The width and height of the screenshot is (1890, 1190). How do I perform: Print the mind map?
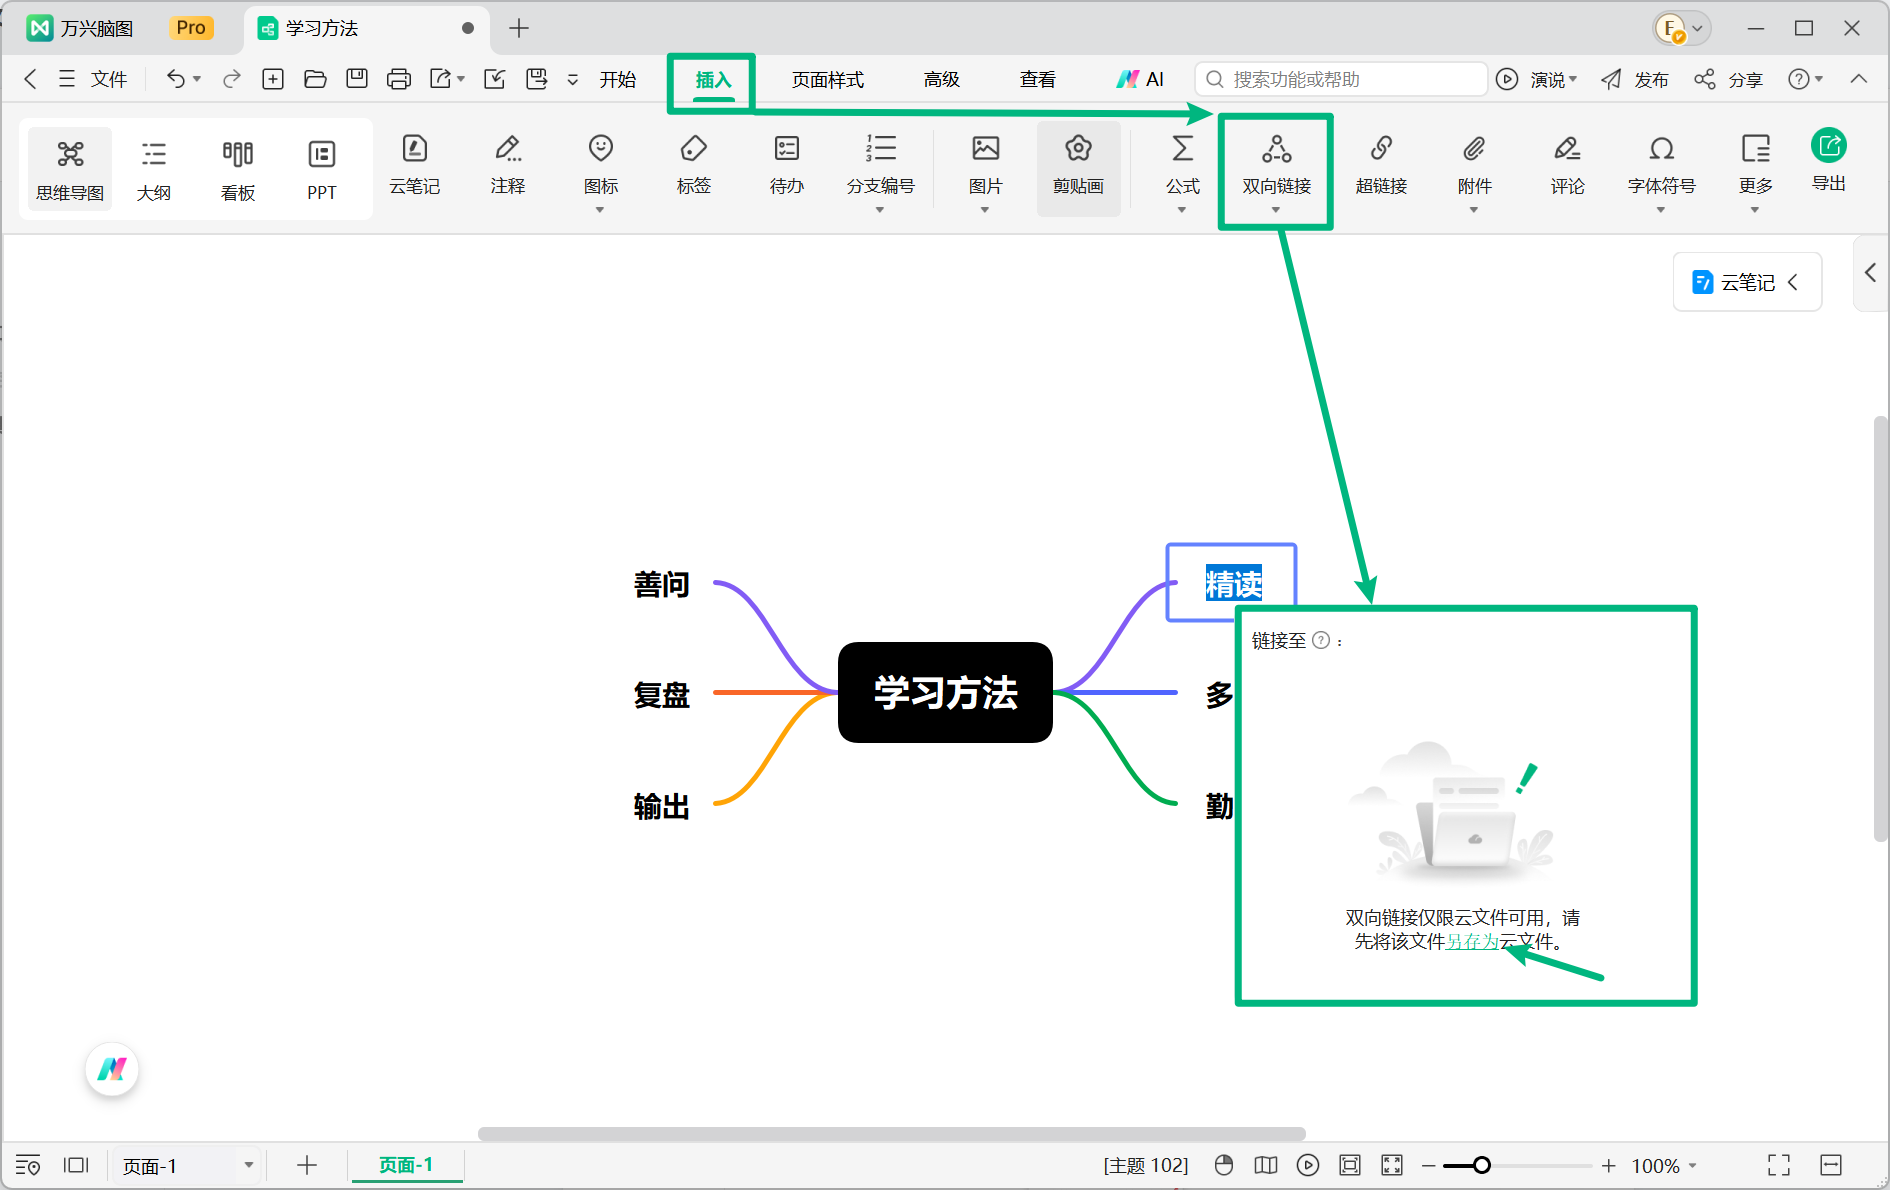click(399, 79)
